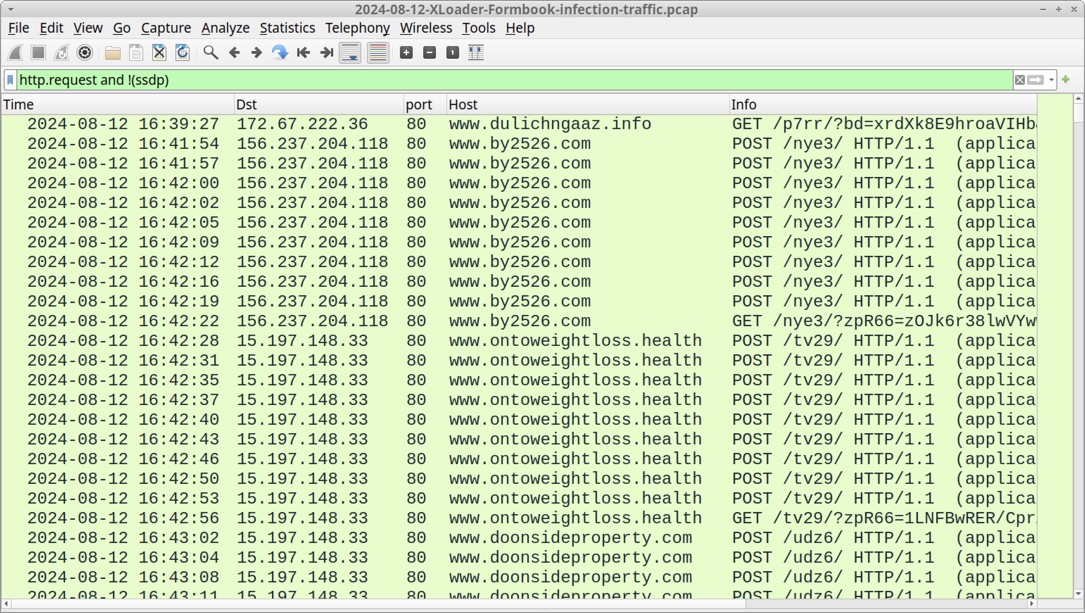Go forward in packet history

click(257, 53)
